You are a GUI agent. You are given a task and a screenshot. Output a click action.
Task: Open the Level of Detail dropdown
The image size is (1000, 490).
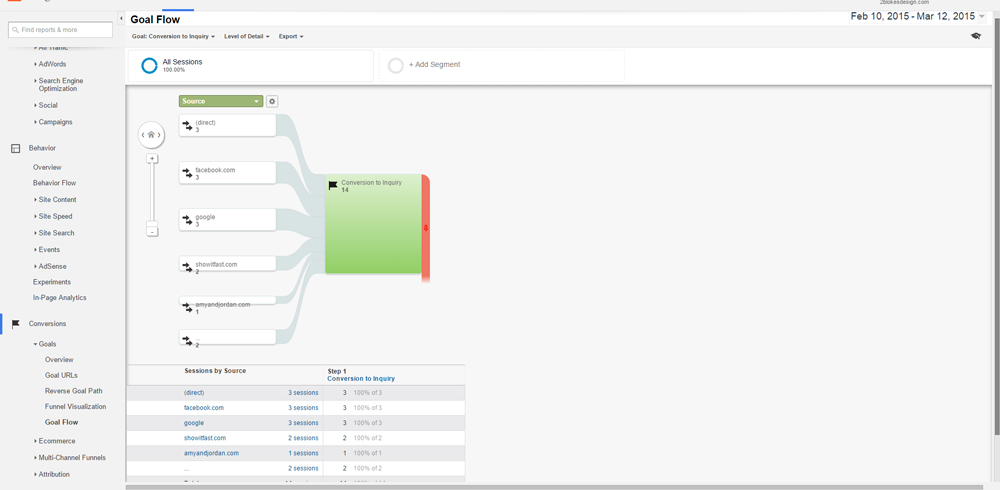pyautogui.click(x=247, y=36)
